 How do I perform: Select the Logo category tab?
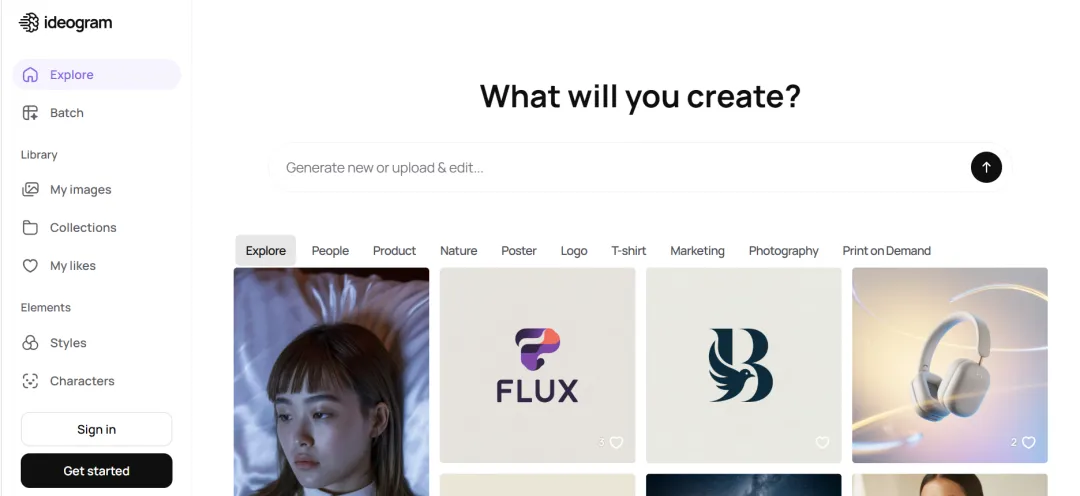[574, 251]
